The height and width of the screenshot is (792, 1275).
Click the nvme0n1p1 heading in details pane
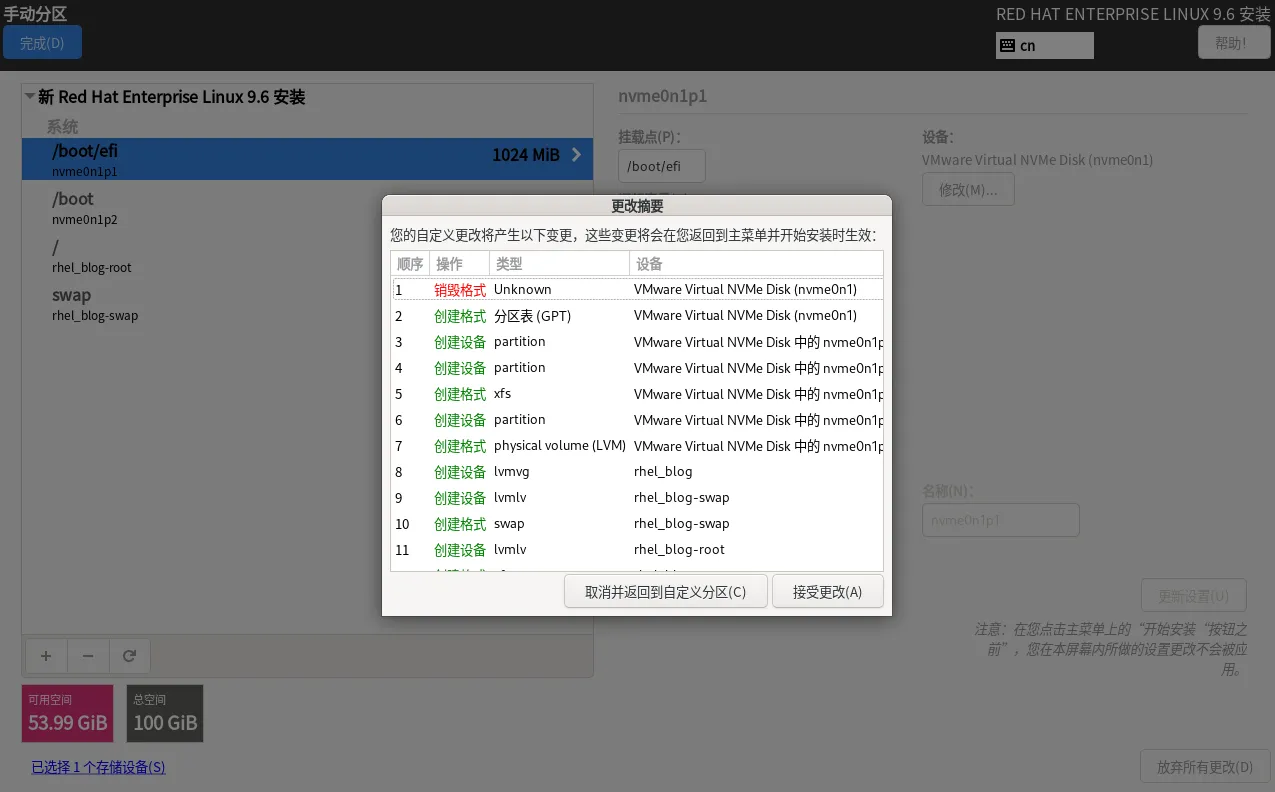[x=663, y=96]
